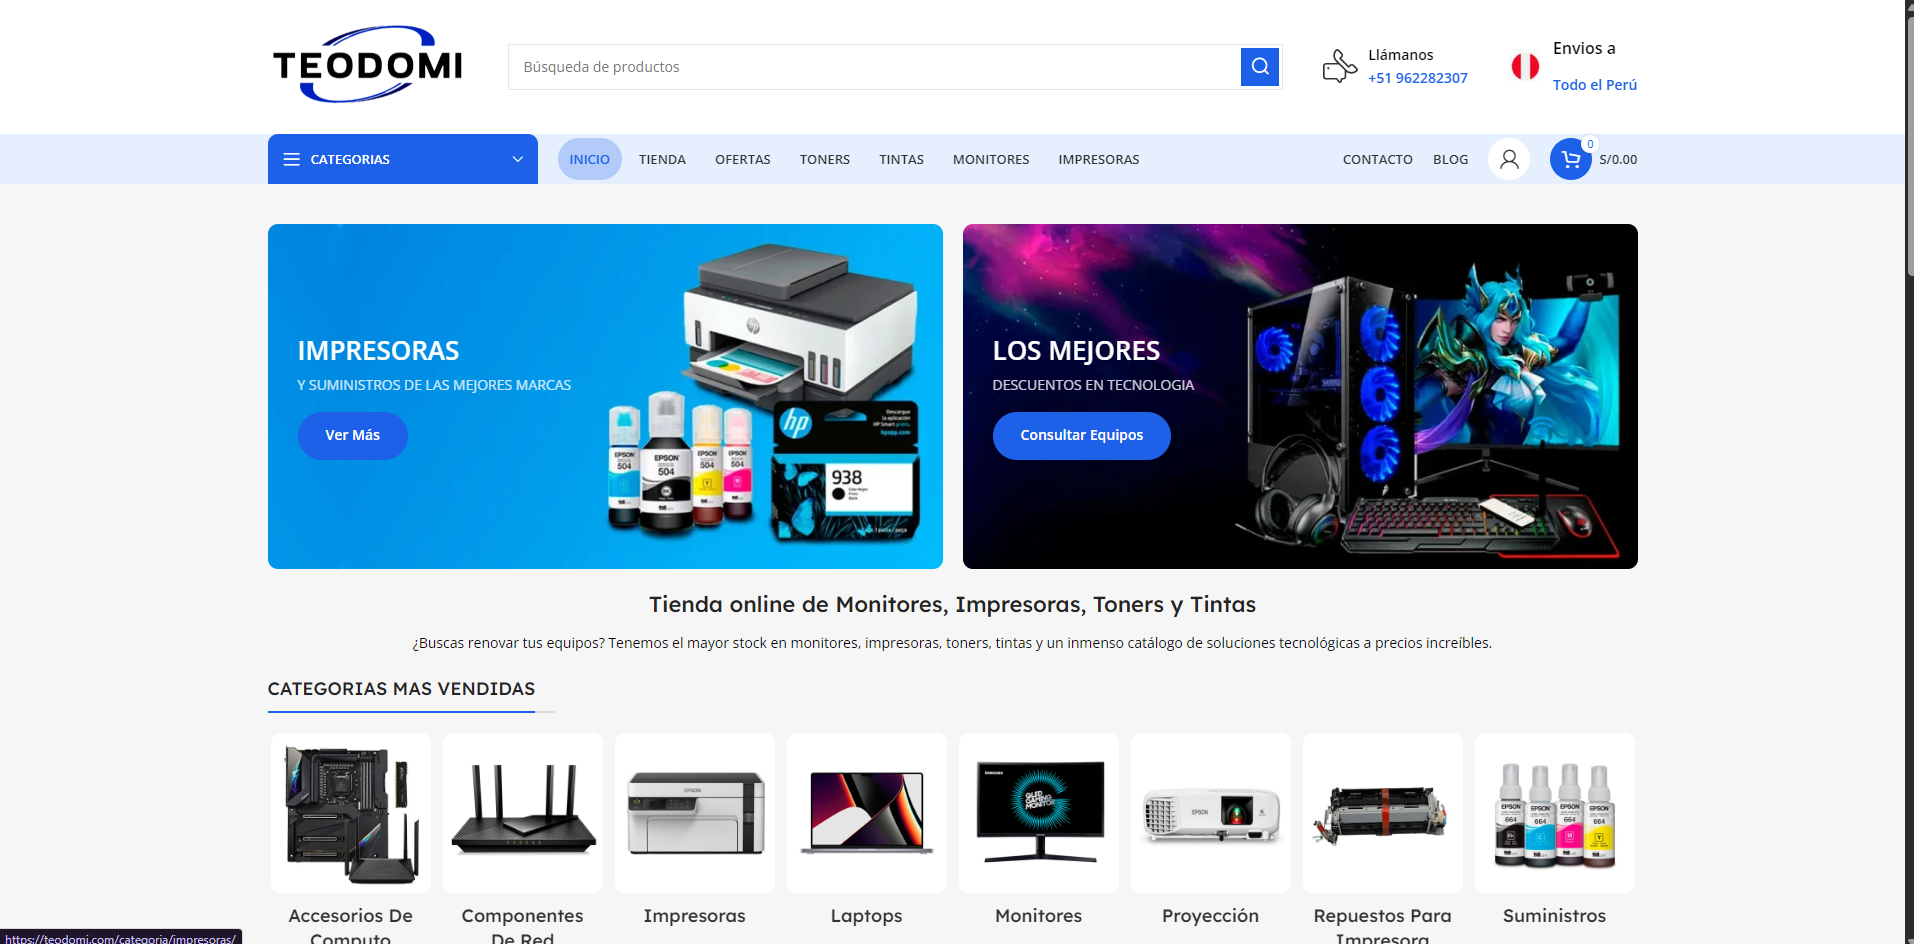
Task: Click the product search input field
Action: (875, 67)
